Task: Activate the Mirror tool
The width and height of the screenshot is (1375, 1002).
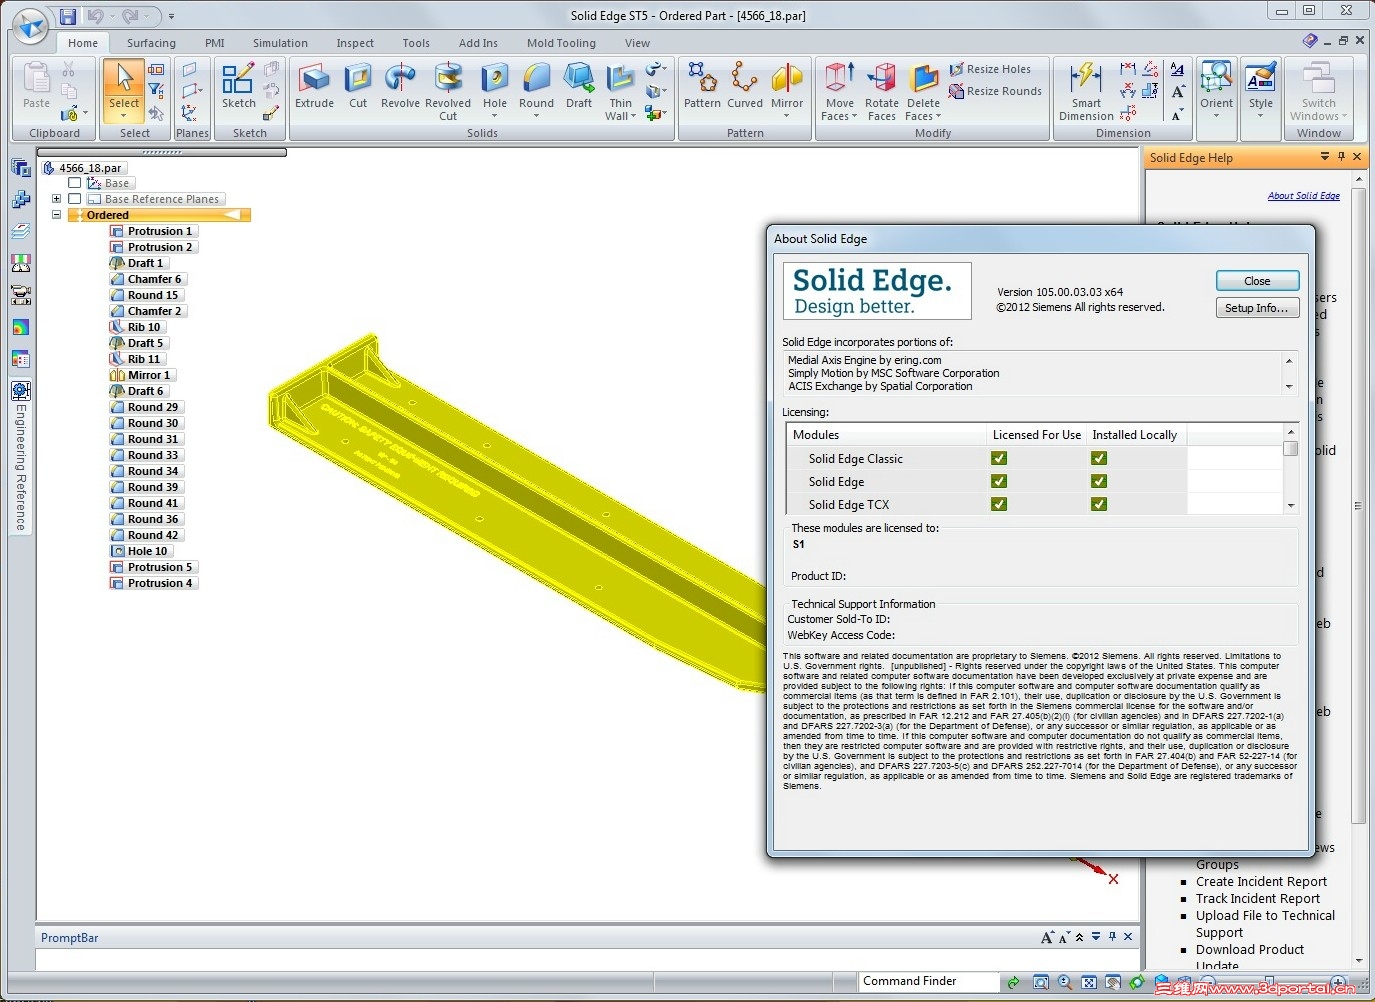Action: pos(787,86)
